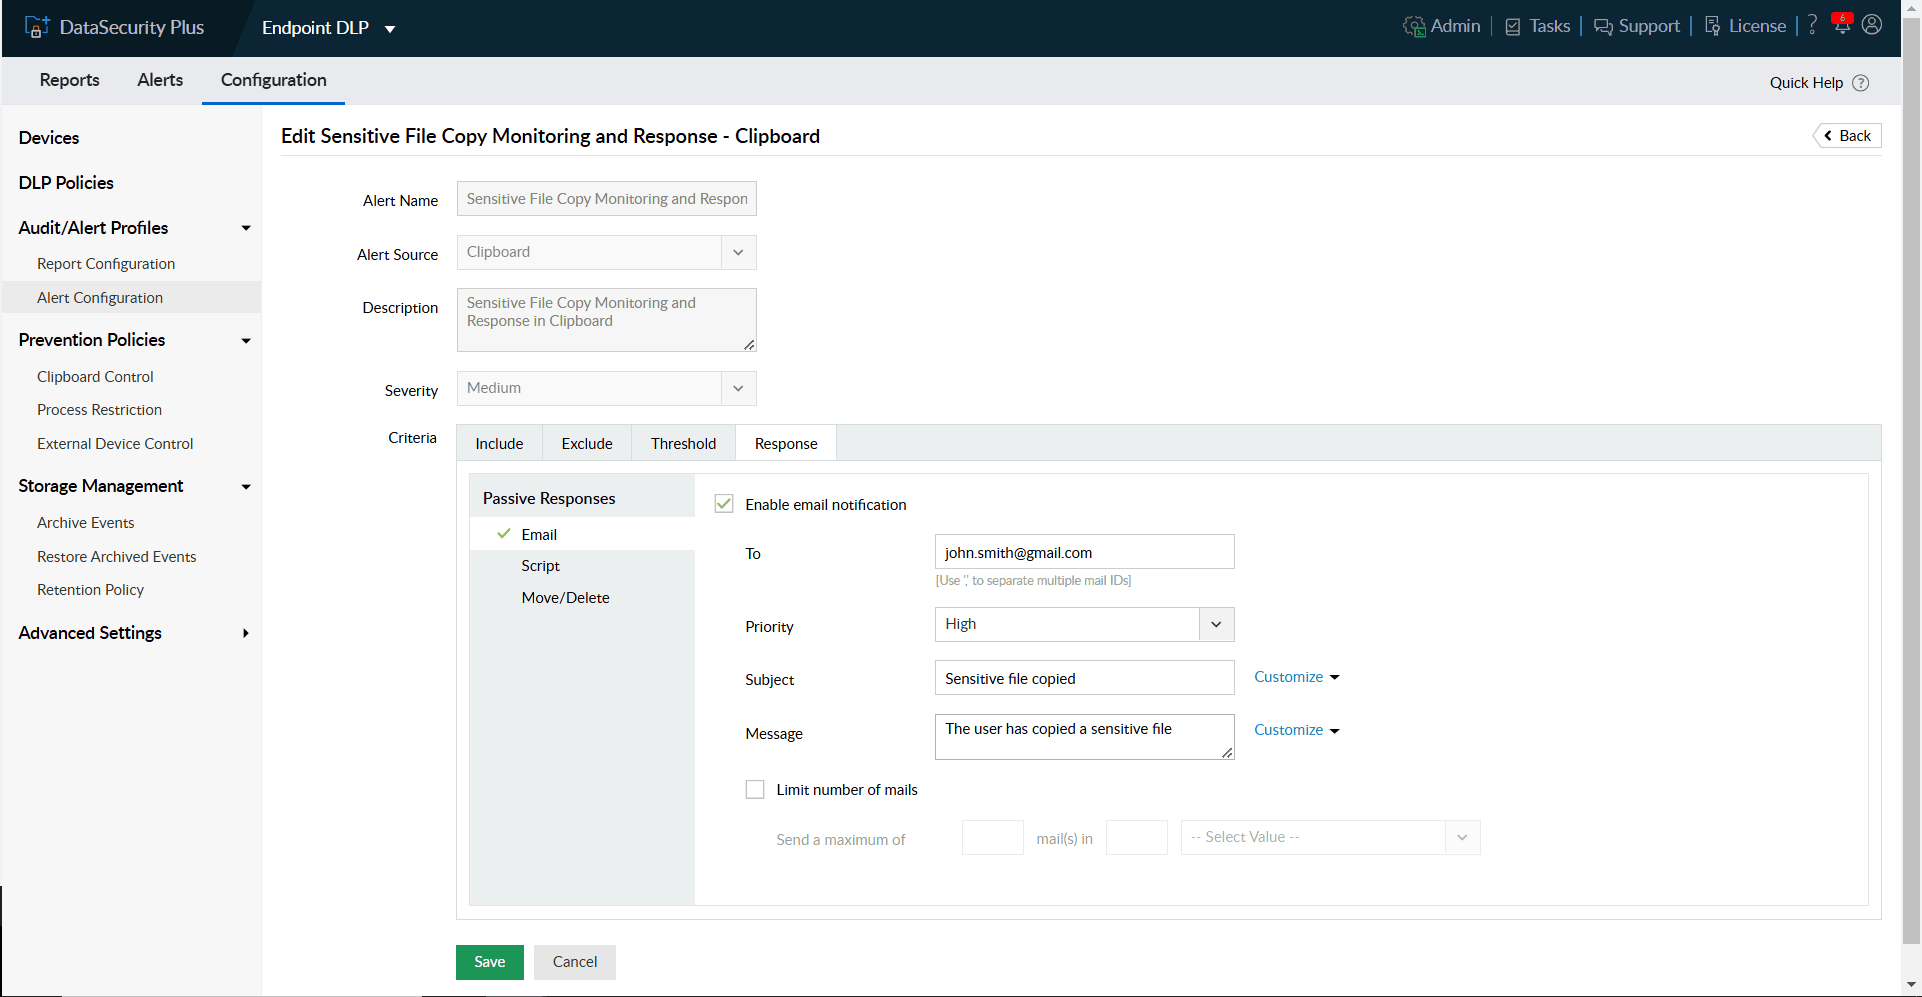1922x997 pixels.
Task: Open Alert Configuration in the sidebar
Action: [131, 297]
